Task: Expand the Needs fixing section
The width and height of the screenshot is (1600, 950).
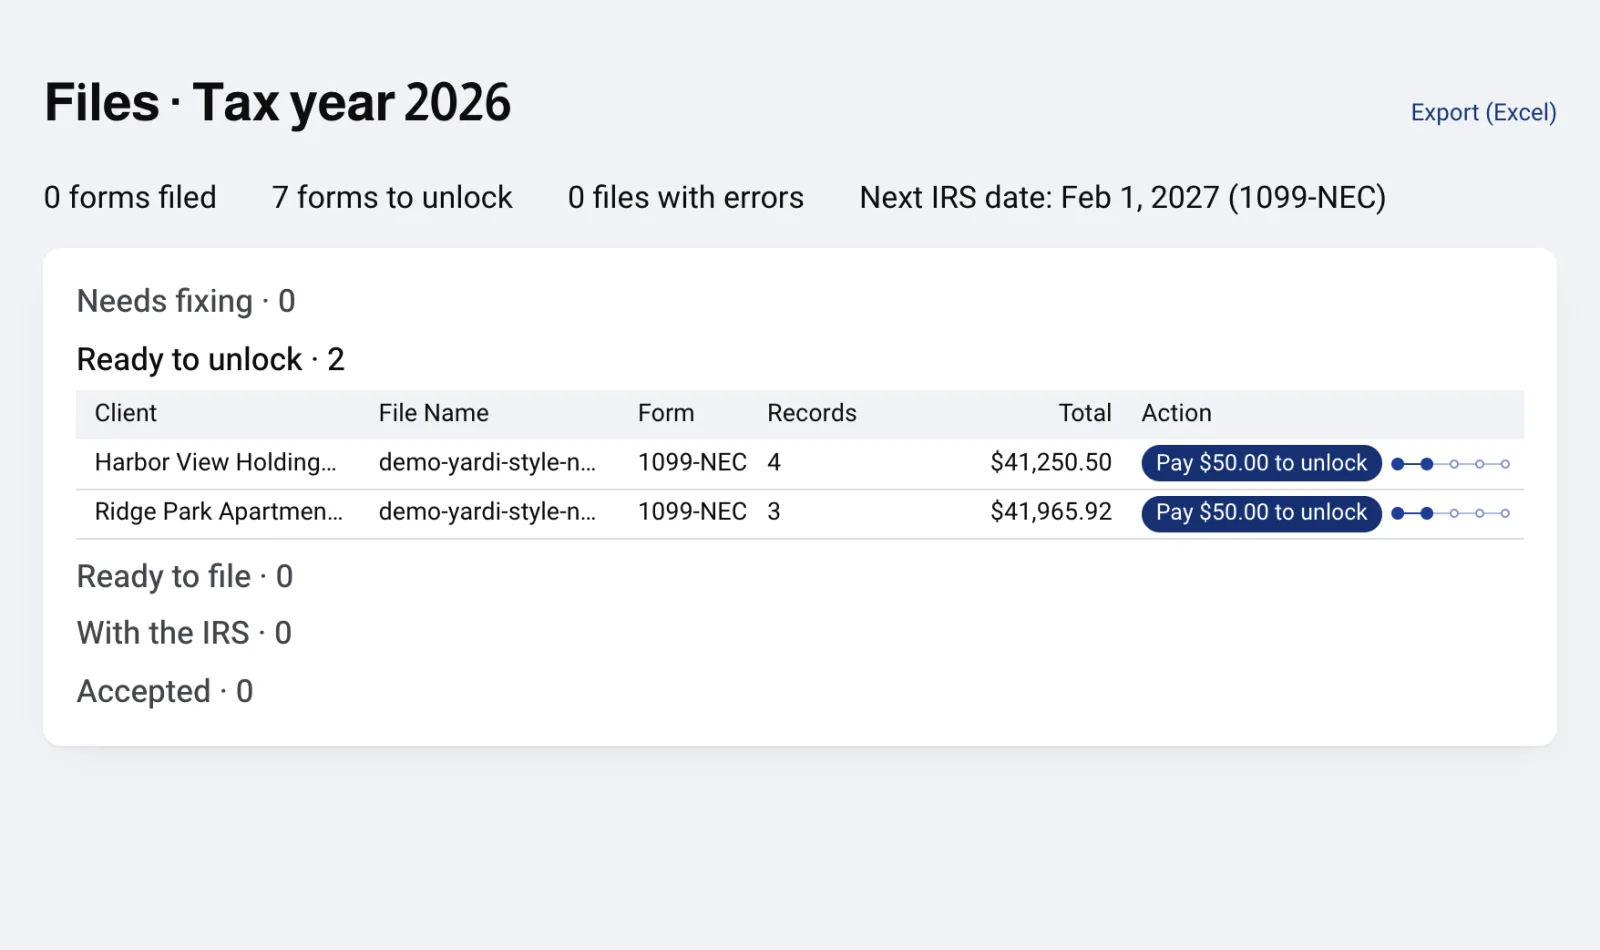Action: click(186, 301)
